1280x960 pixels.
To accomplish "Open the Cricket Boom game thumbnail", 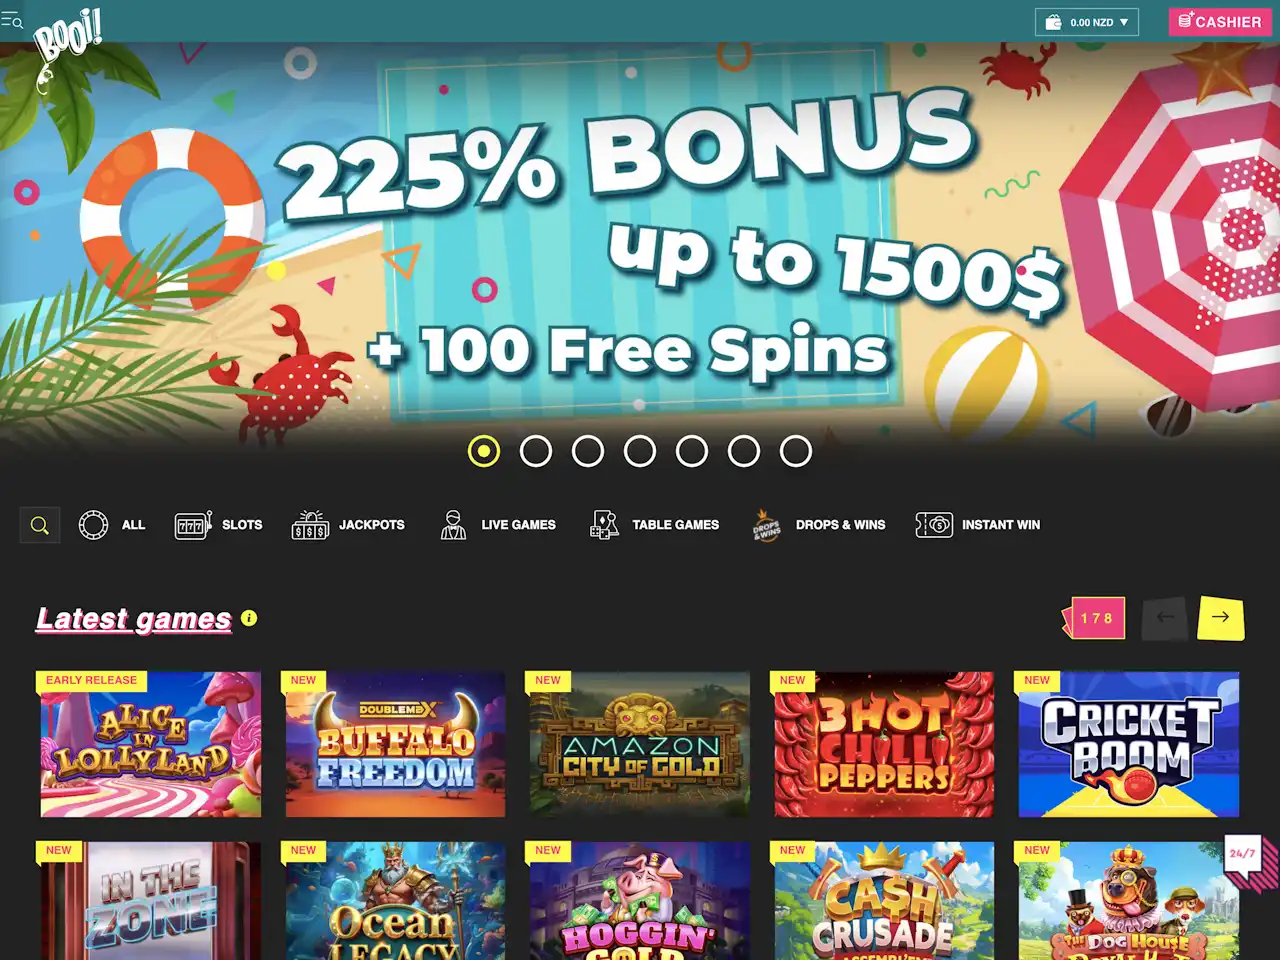I will pyautogui.click(x=1128, y=744).
